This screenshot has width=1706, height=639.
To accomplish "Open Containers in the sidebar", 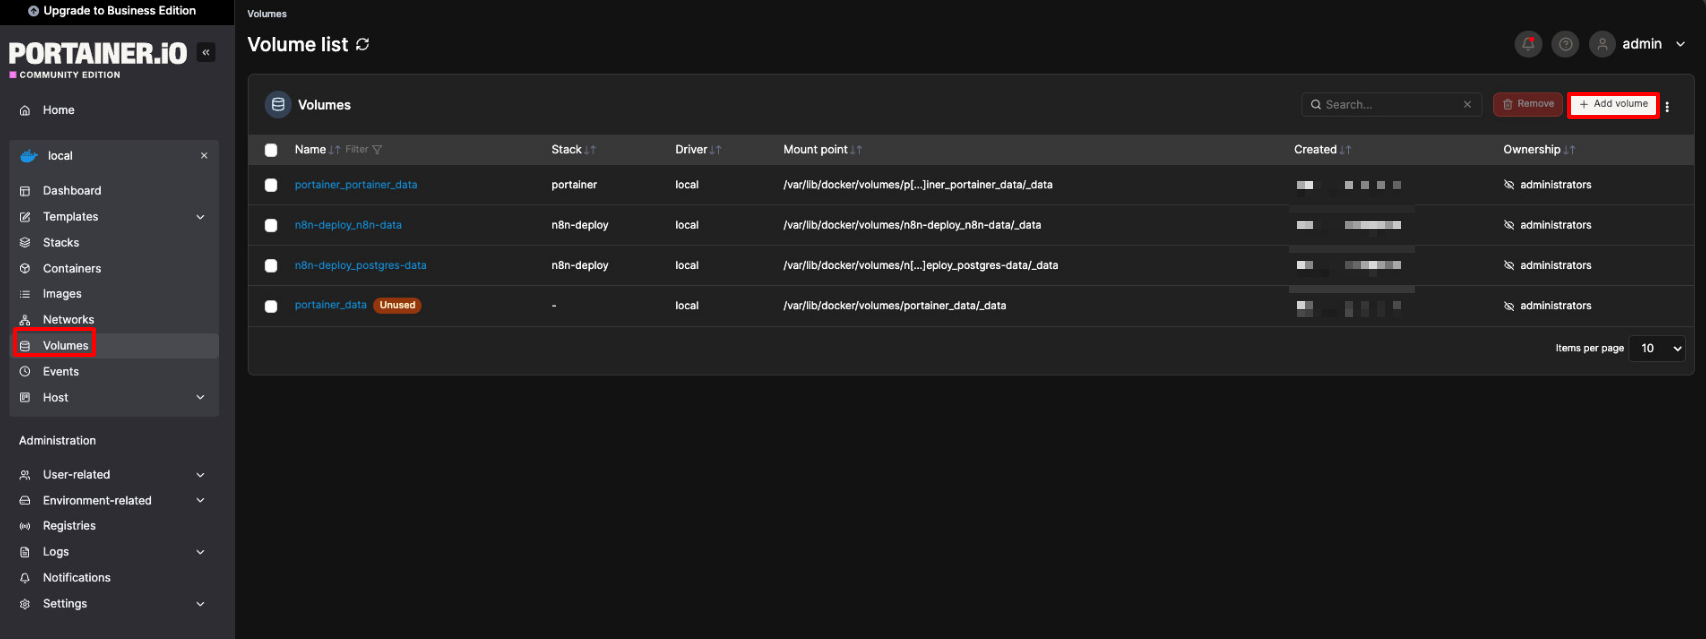I will tap(114, 269).
